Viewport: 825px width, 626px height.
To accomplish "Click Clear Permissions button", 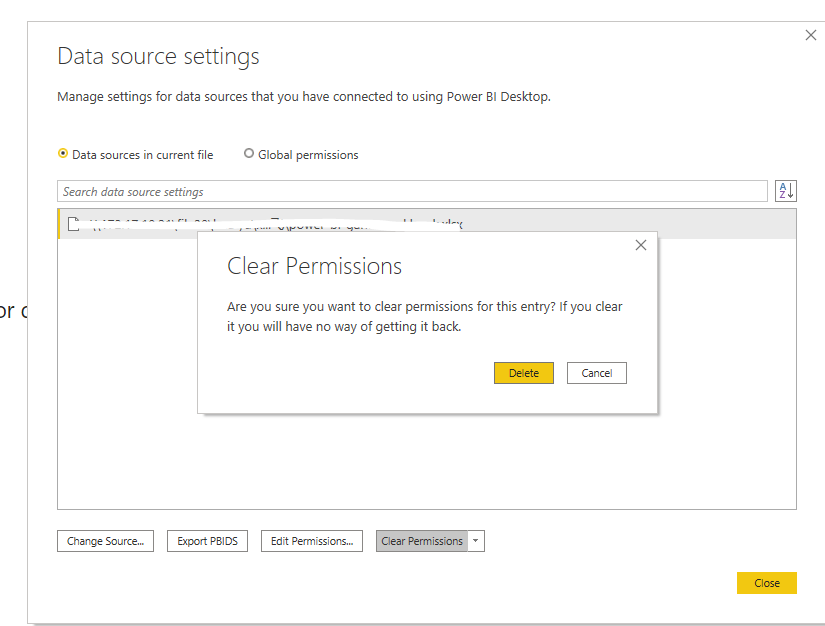I will point(421,541).
